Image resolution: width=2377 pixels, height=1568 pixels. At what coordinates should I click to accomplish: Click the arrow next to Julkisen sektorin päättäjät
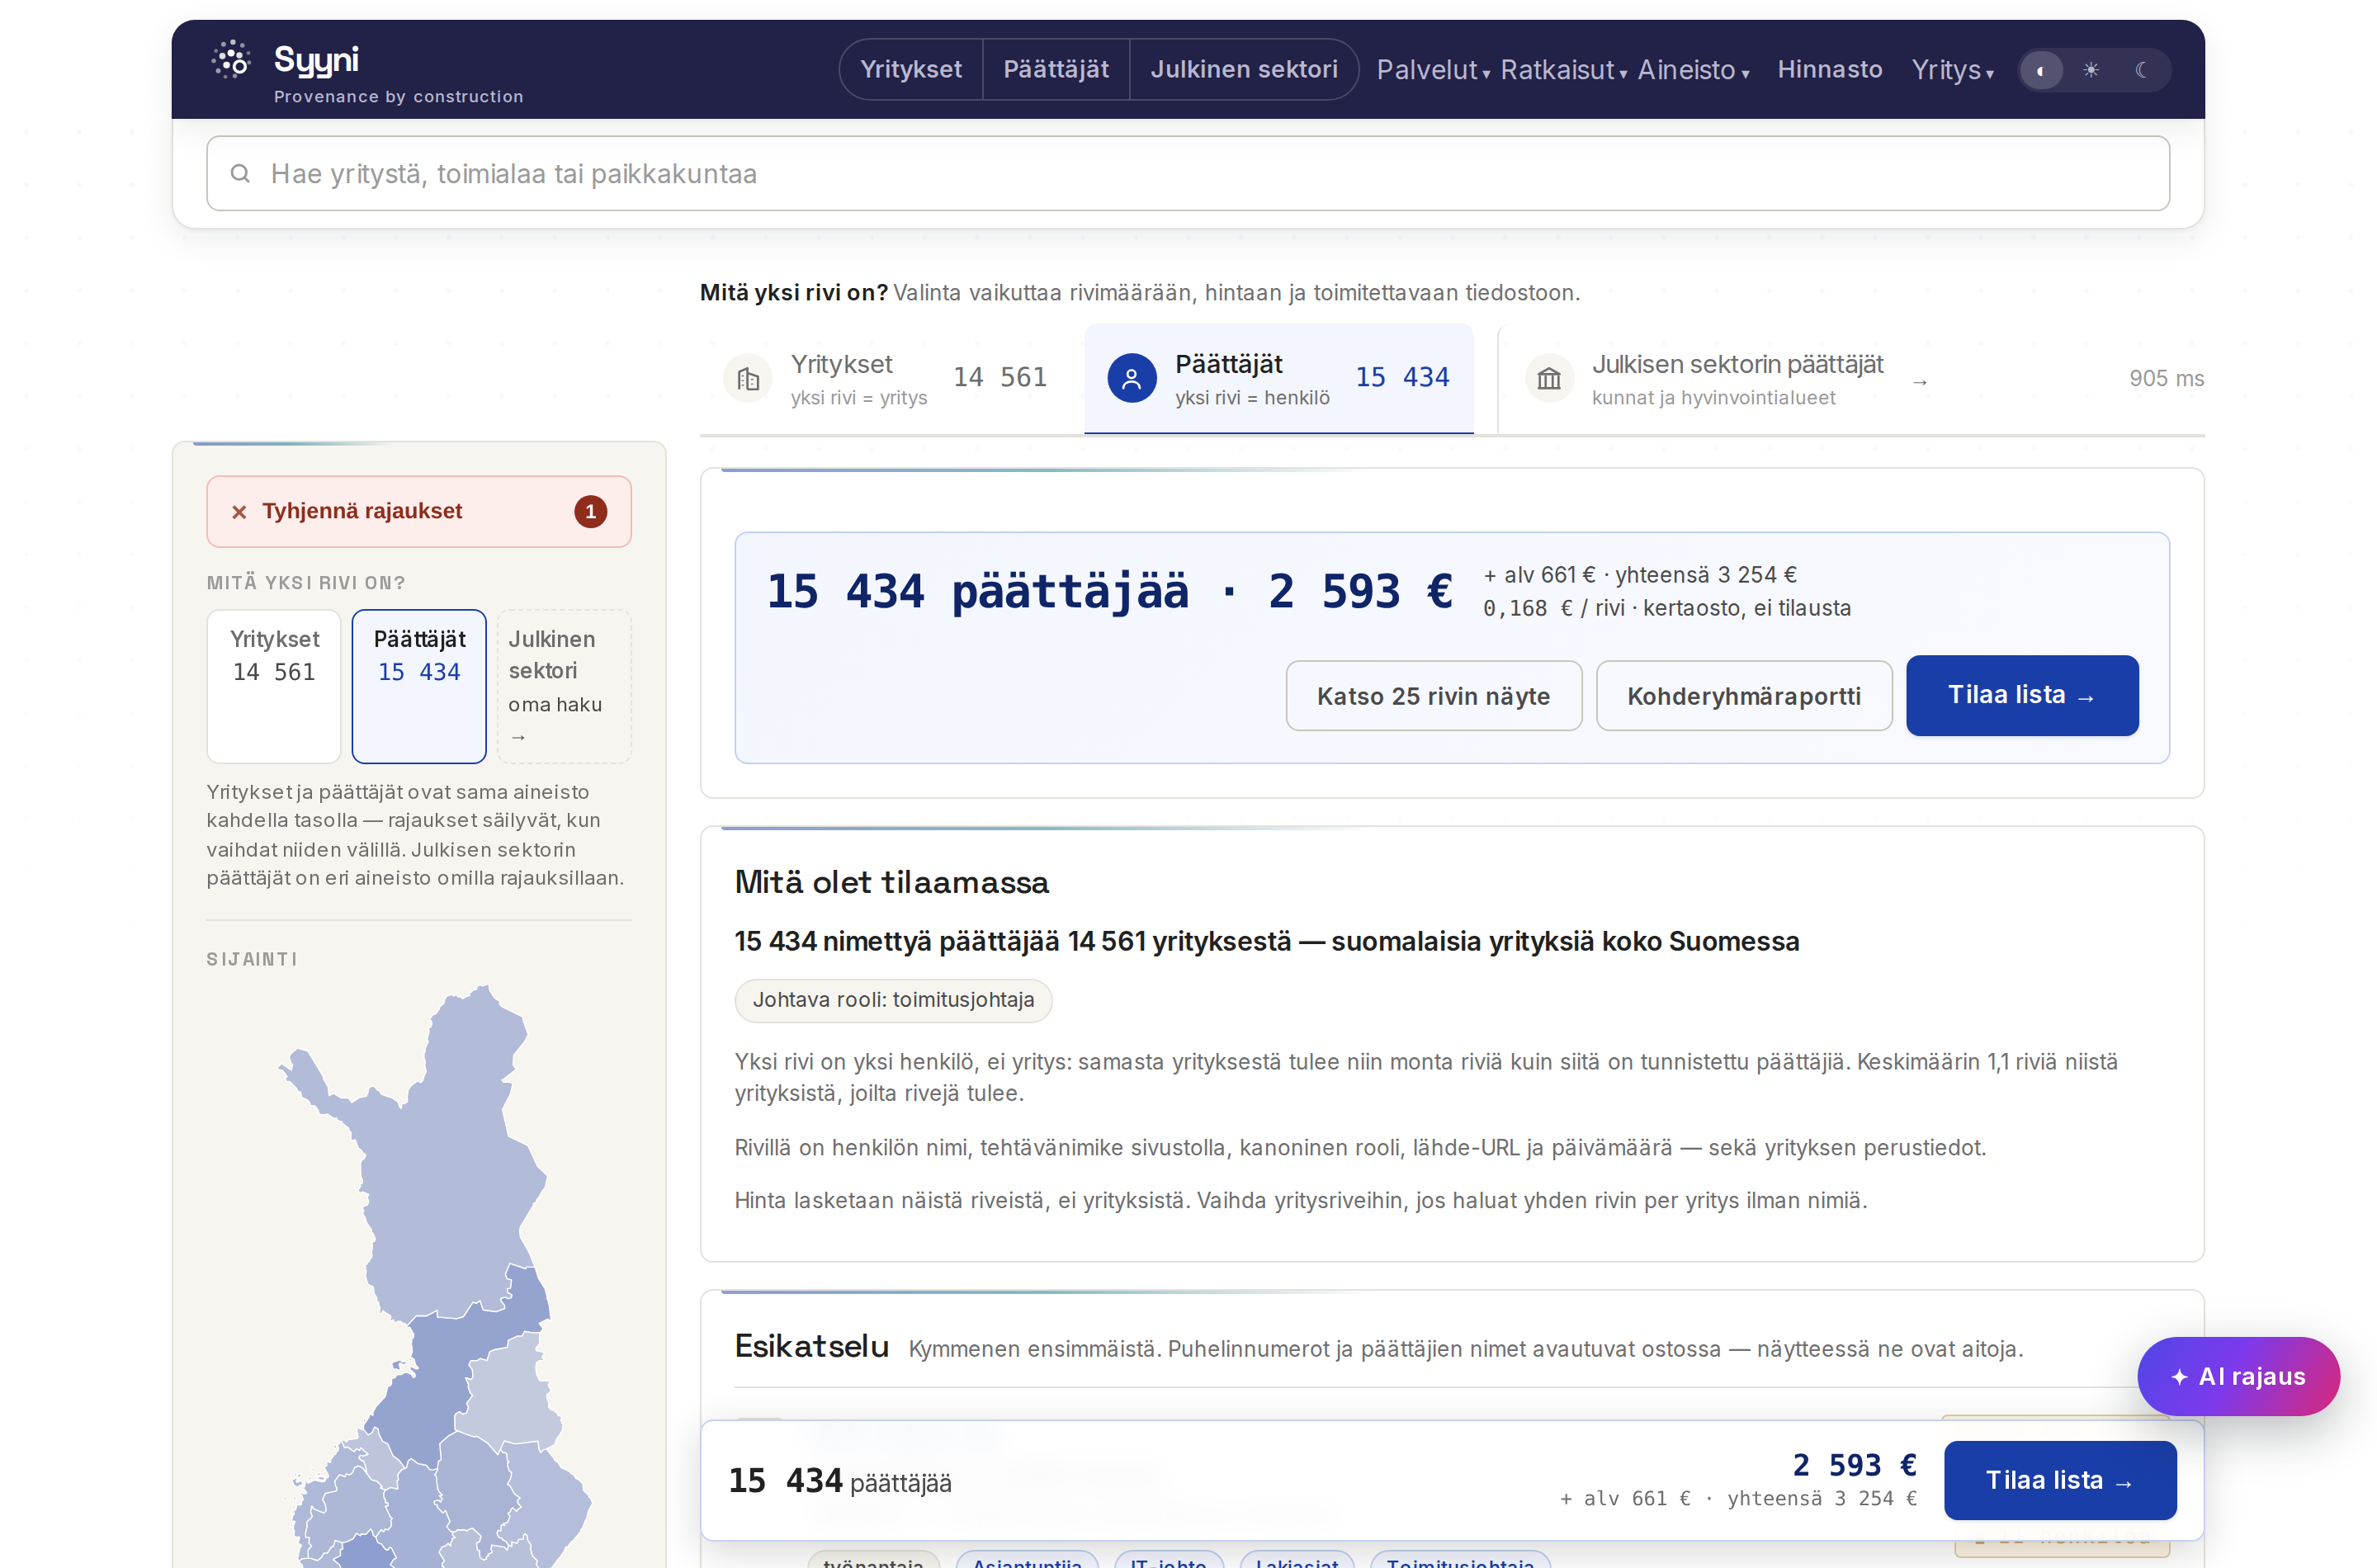[x=1919, y=382]
